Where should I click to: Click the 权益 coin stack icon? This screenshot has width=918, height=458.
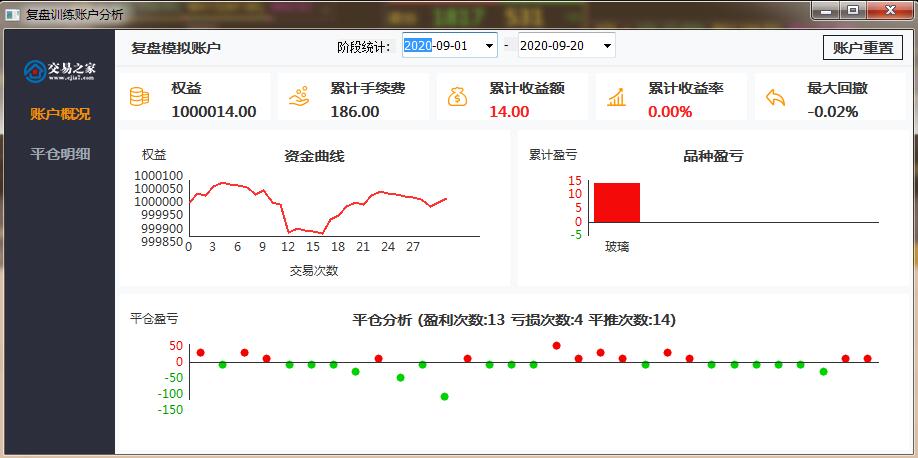tap(139, 97)
